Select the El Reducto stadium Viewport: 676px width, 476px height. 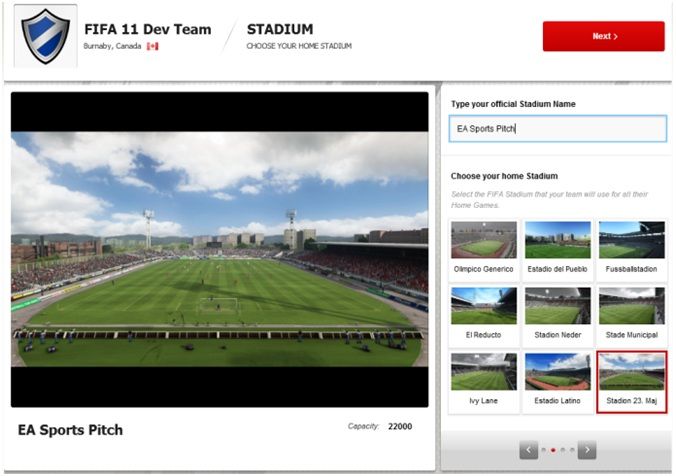pos(484,314)
